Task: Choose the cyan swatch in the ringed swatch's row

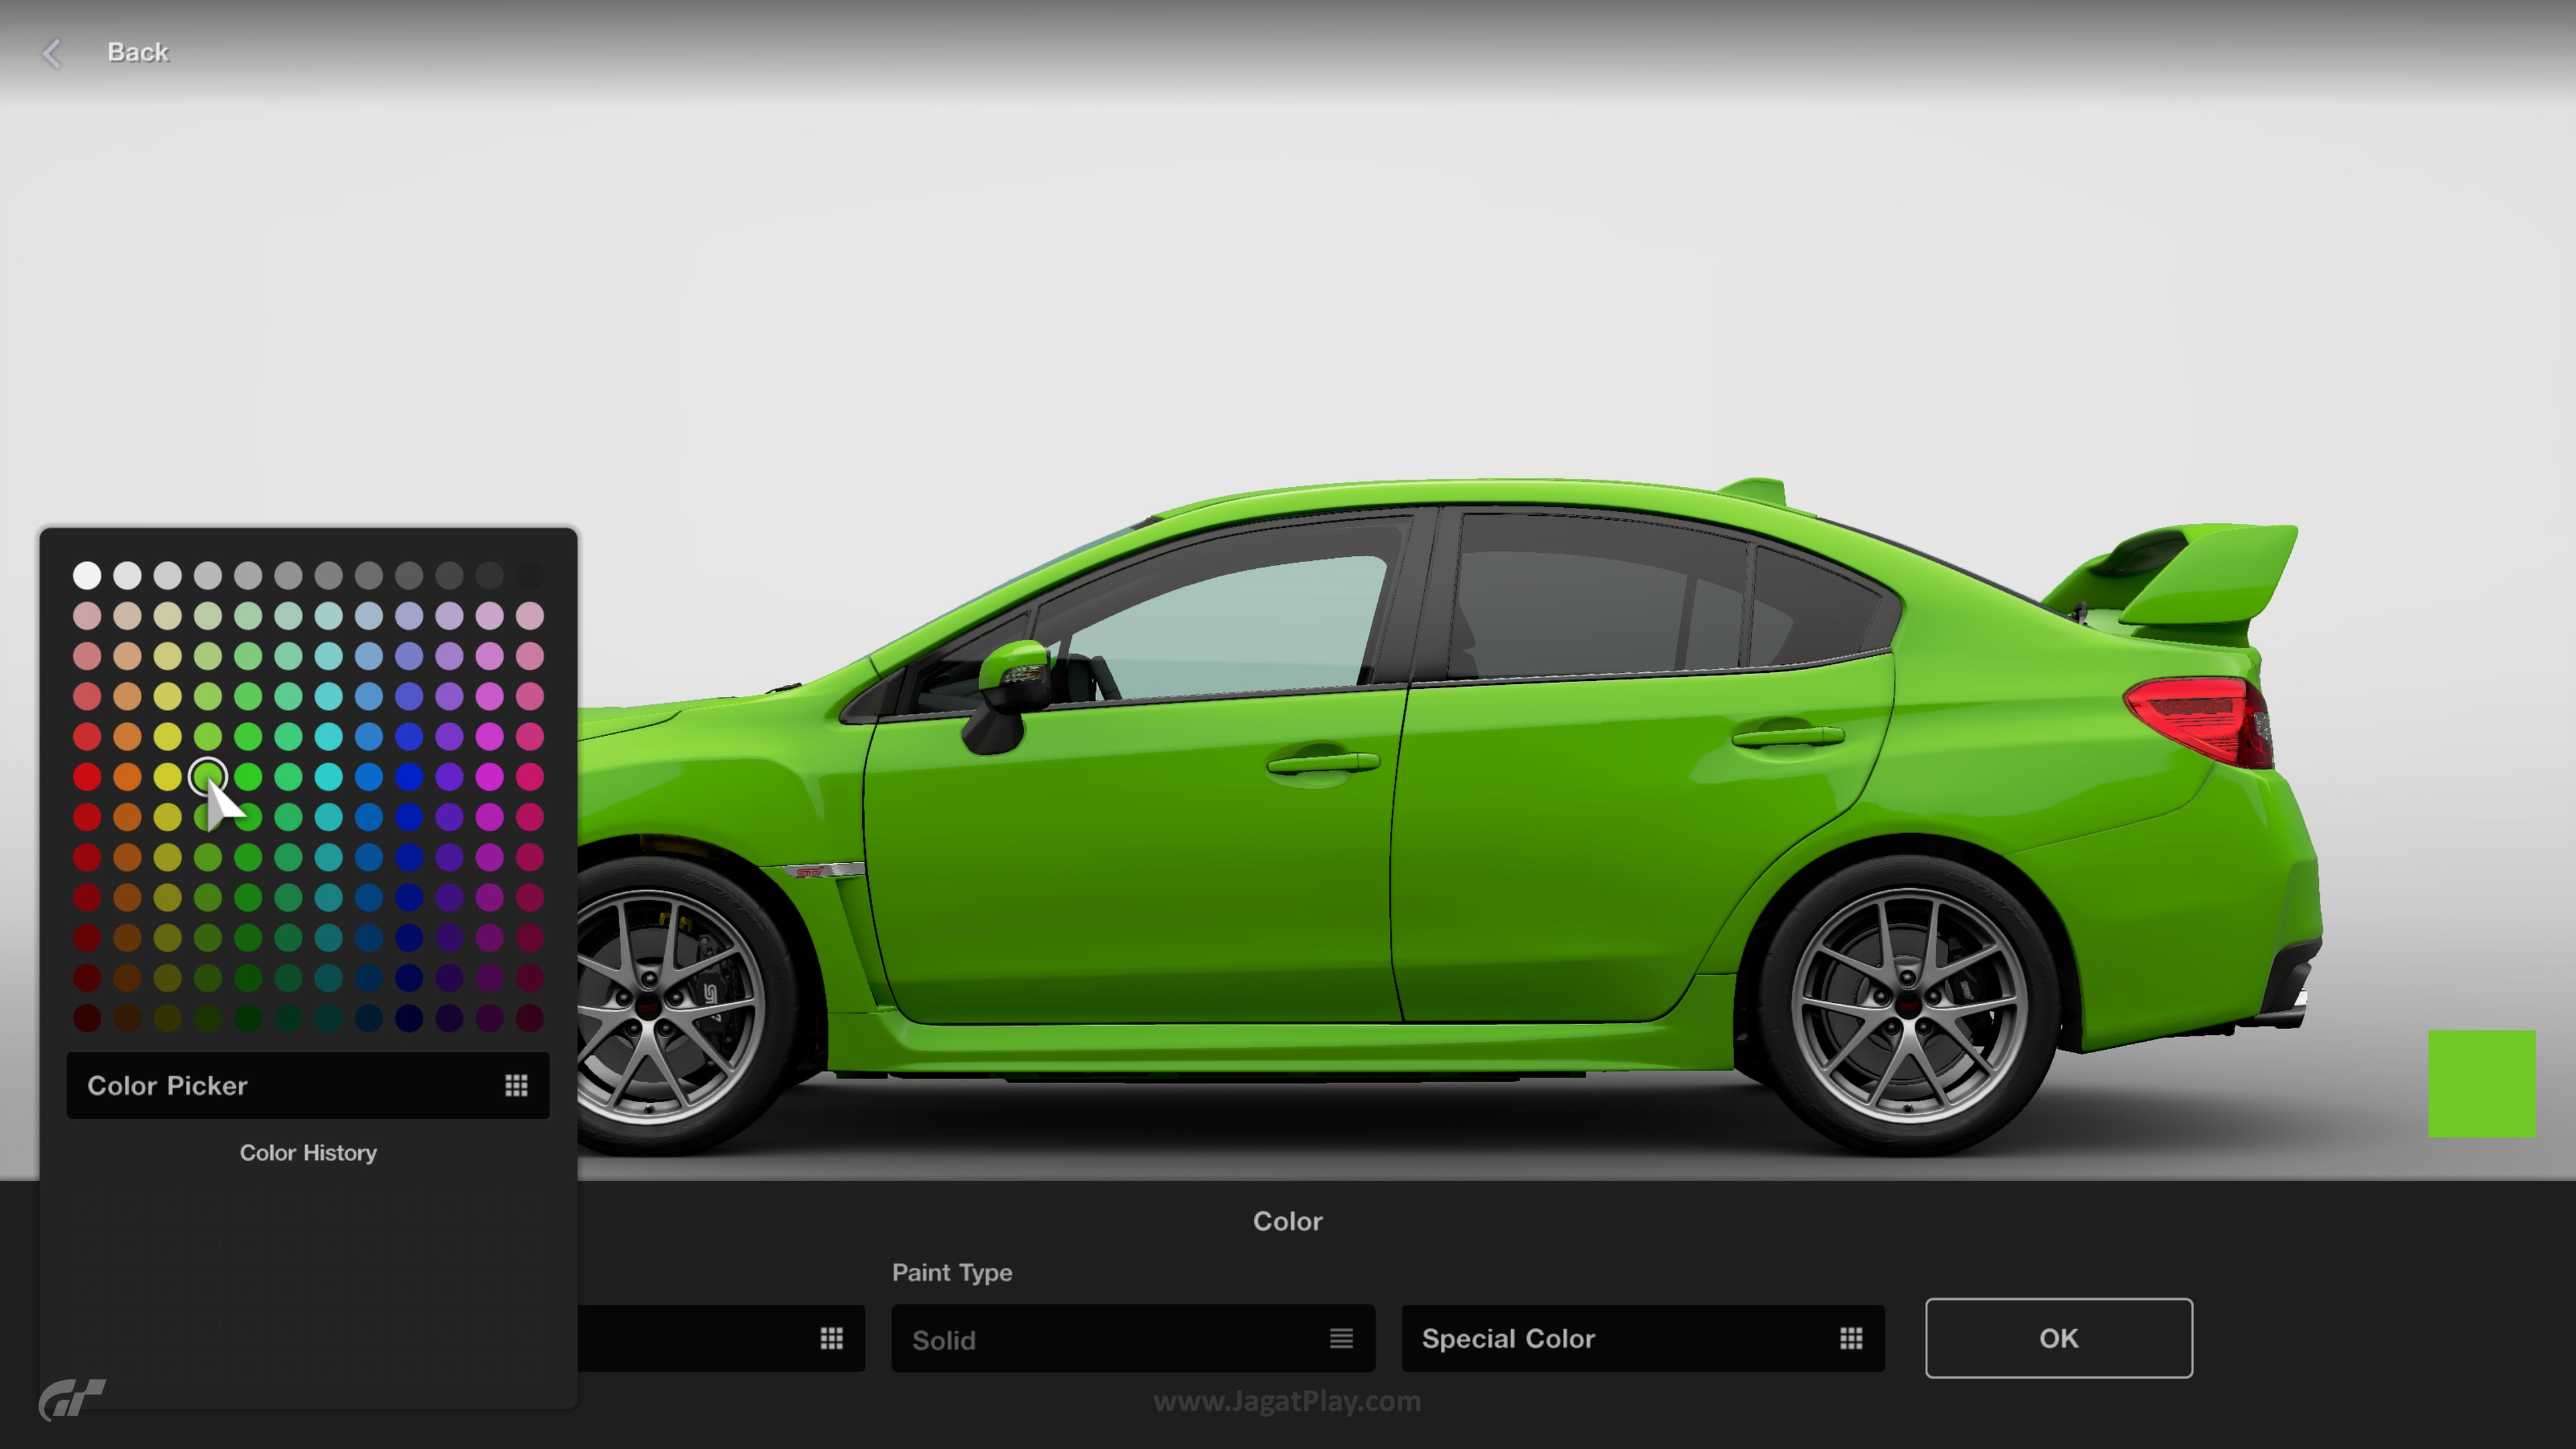Action: click(x=328, y=776)
